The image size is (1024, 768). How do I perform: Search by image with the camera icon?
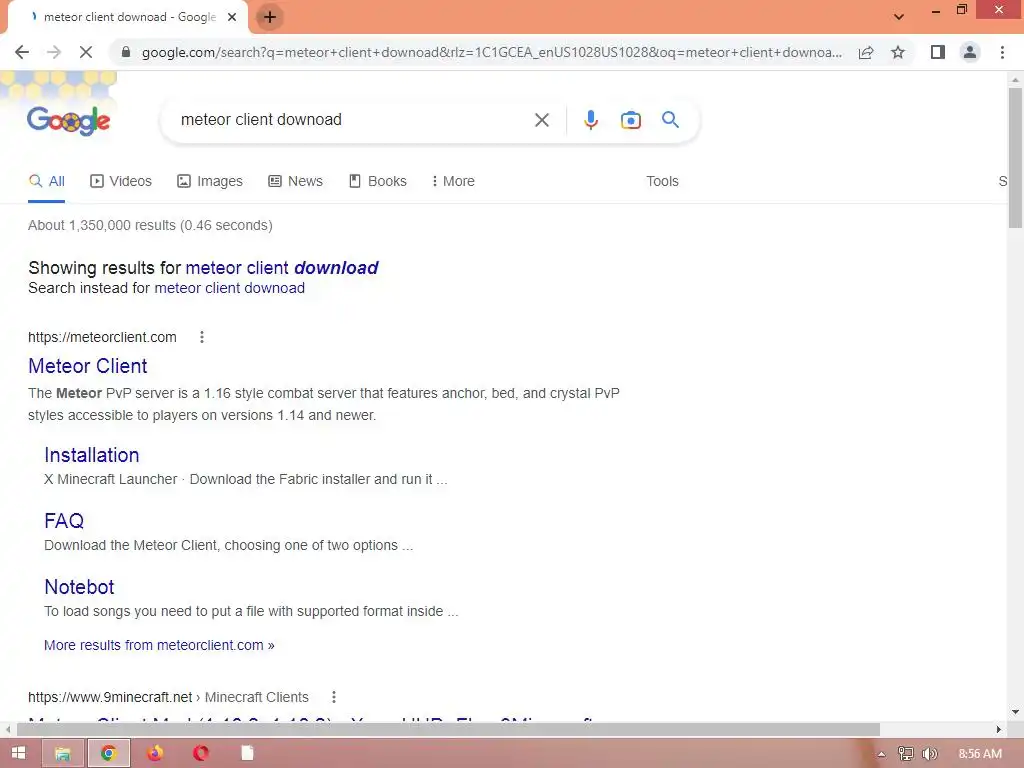click(630, 120)
